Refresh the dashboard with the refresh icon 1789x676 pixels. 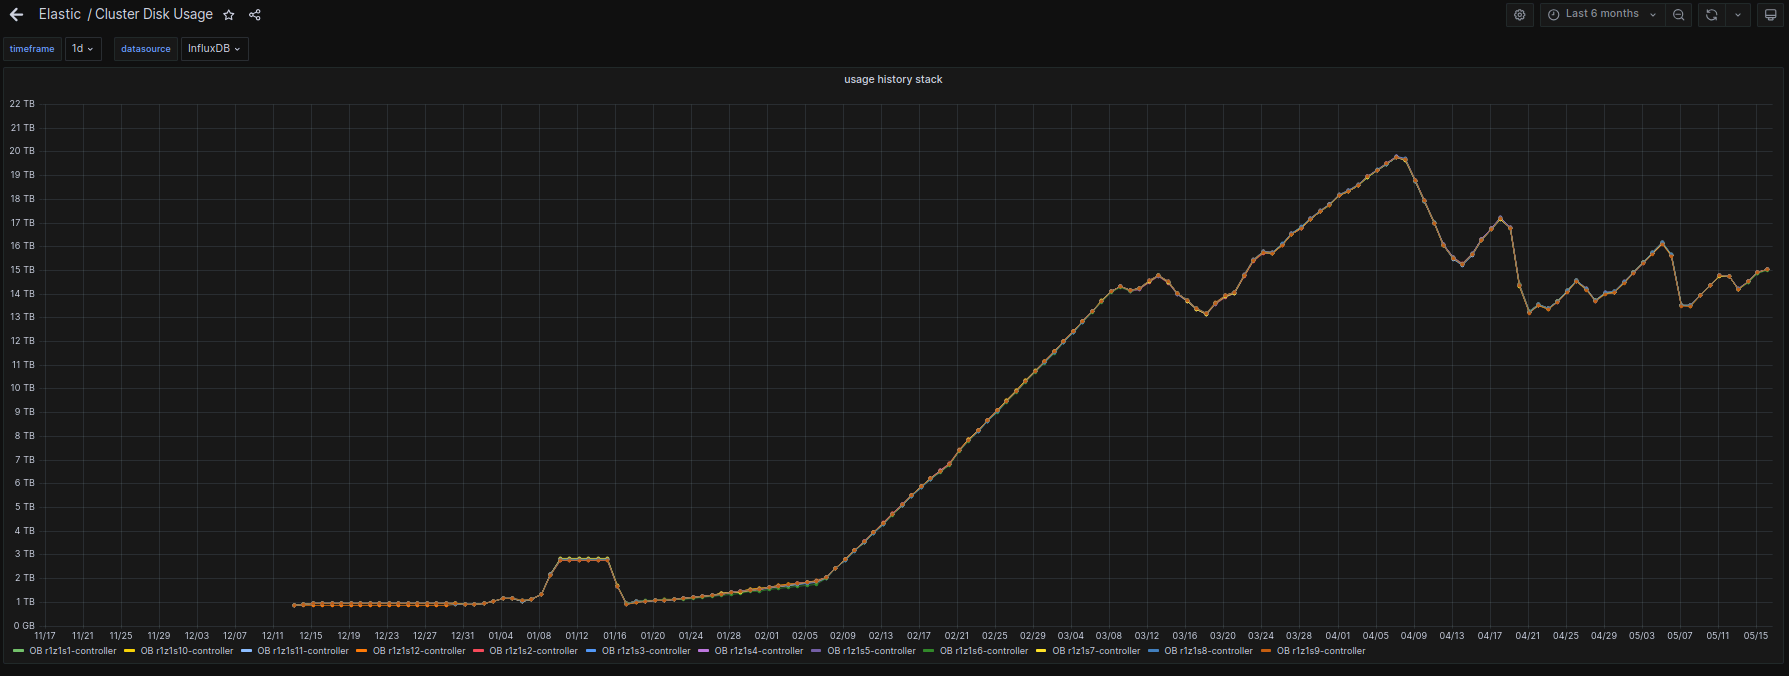pyautogui.click(x=1711, y=15)
